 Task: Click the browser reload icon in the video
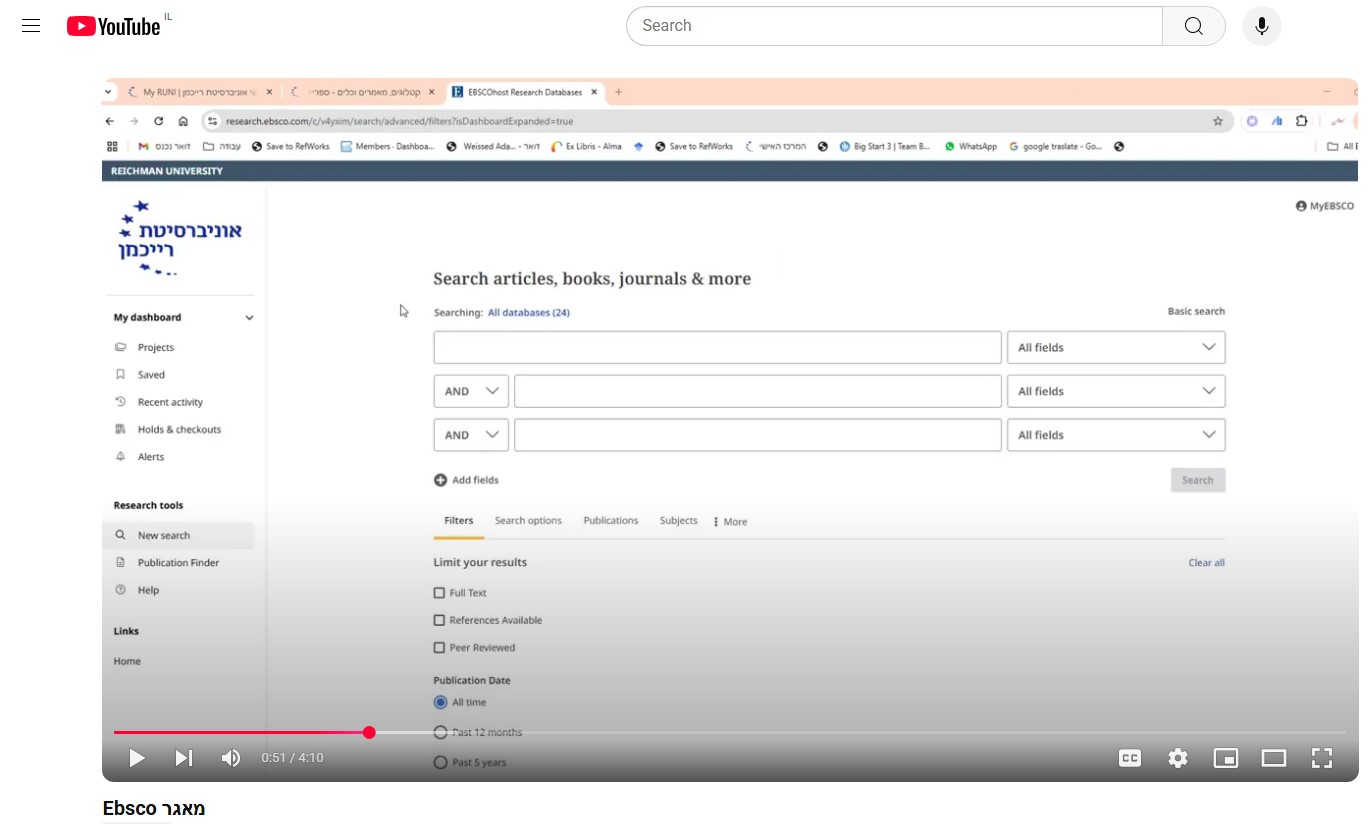tap(158, 121)
